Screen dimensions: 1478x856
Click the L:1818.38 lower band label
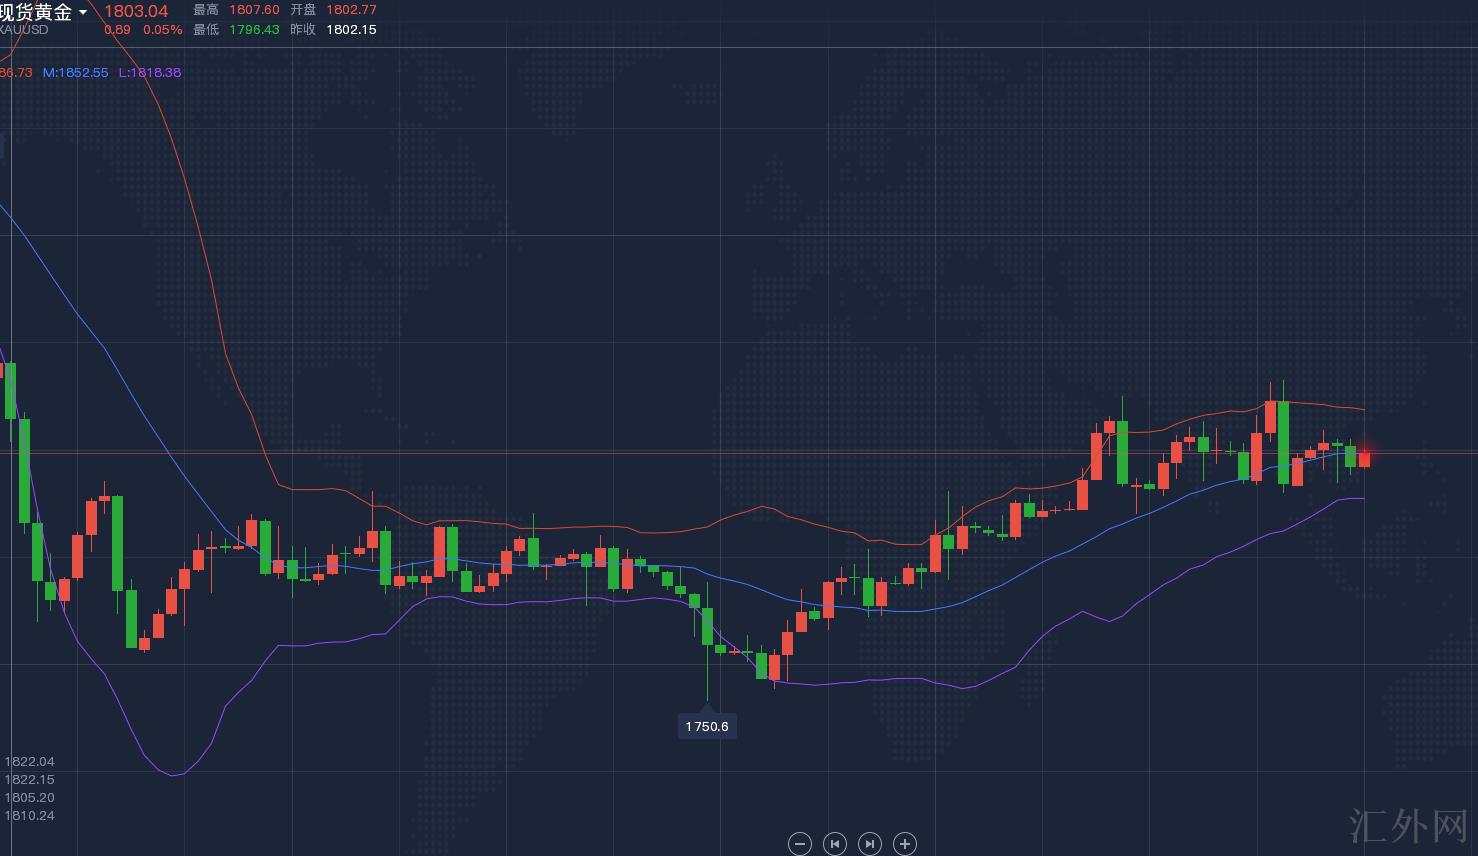[x=150, y=73]
